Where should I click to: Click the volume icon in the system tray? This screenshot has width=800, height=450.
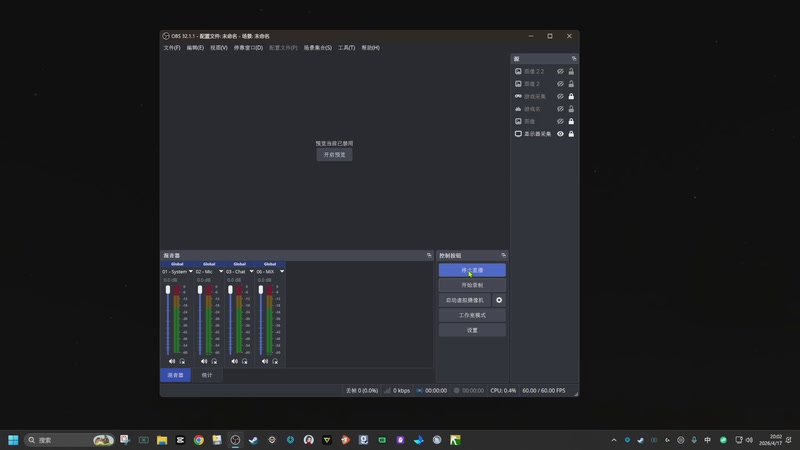[x=749, y=440]
